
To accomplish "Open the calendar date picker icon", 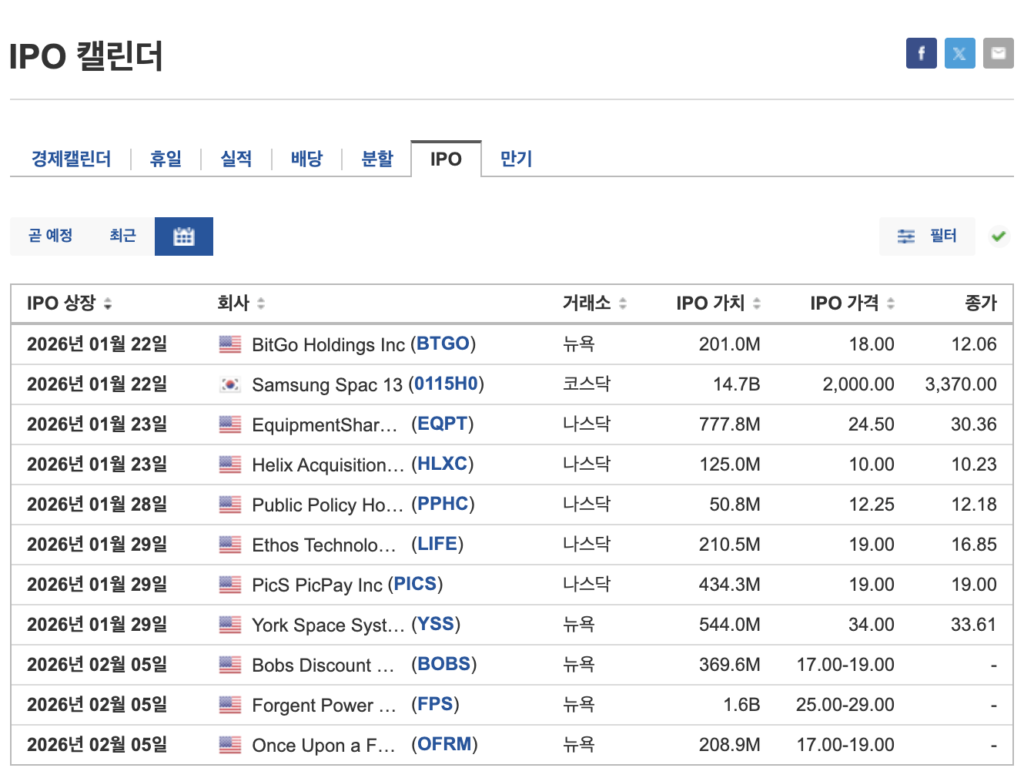I will [184, 237].
